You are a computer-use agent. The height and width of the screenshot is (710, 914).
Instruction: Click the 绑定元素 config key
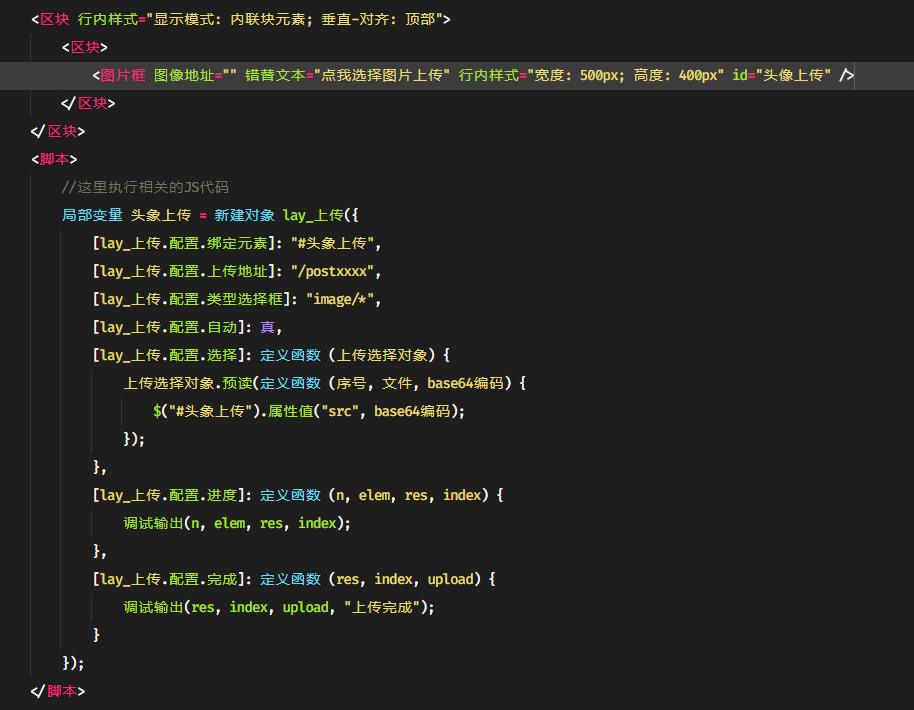point(237,244)
